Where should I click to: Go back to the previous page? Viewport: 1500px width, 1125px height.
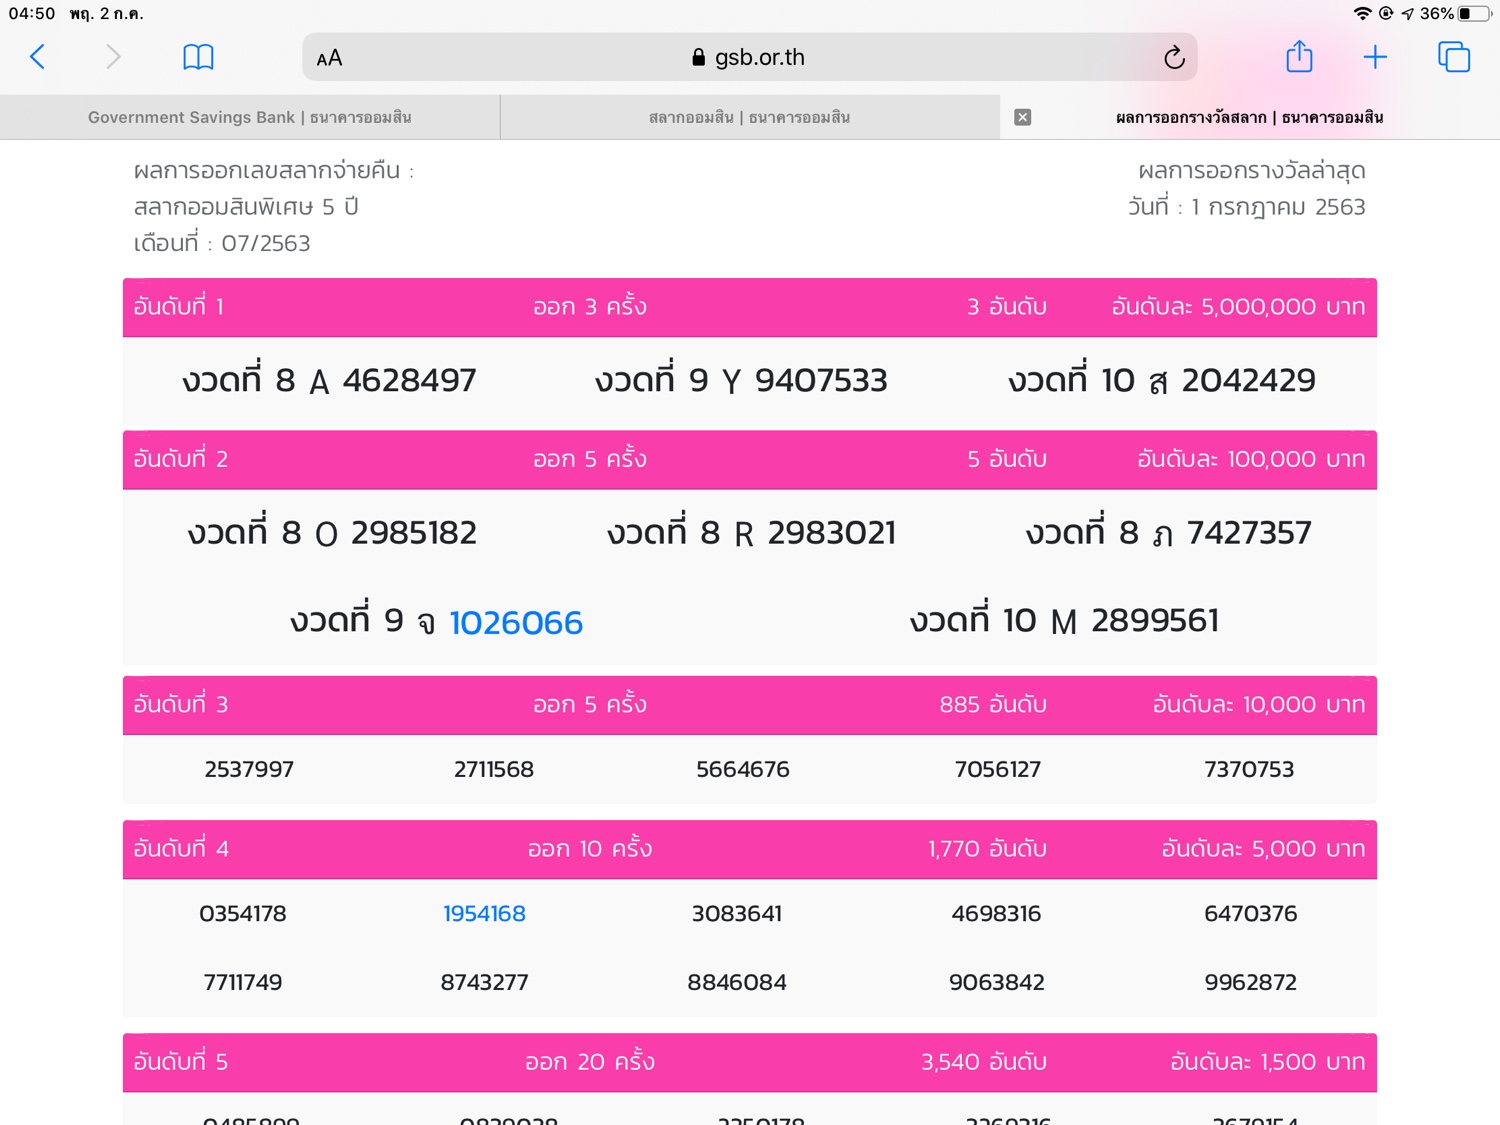point(38,57)
